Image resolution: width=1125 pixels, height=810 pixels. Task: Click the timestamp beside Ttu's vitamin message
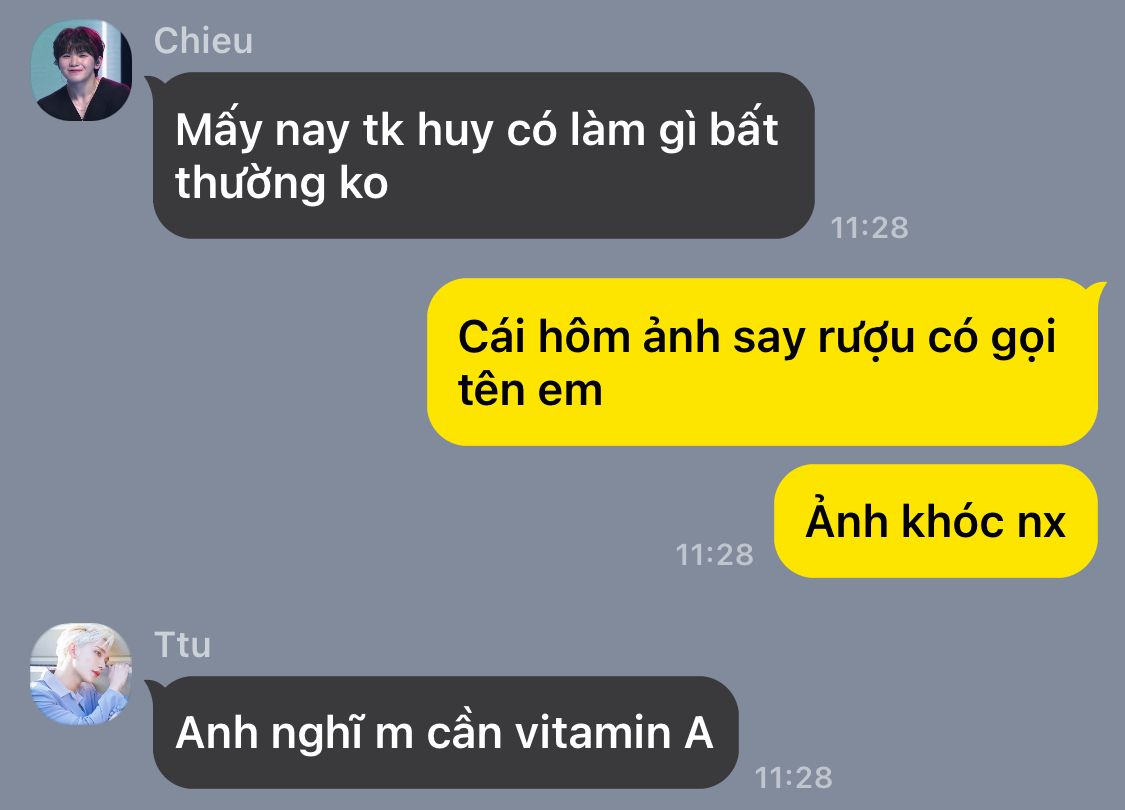[794, 778]
